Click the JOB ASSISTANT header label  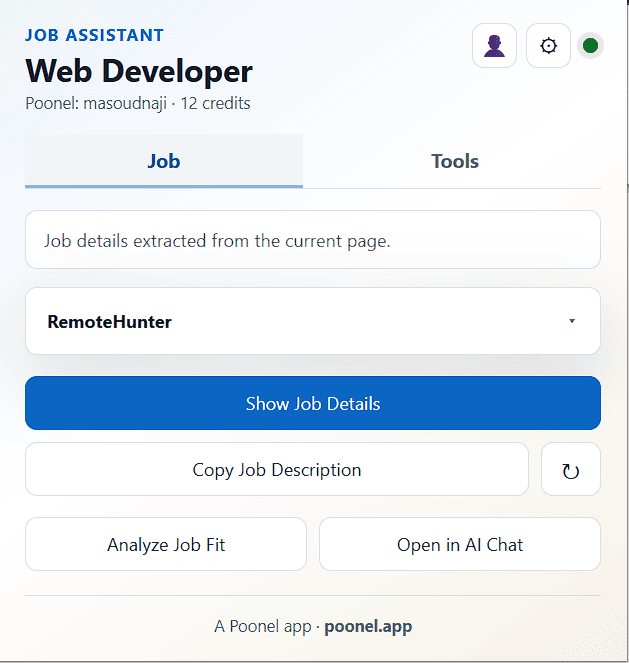(94, 35)
